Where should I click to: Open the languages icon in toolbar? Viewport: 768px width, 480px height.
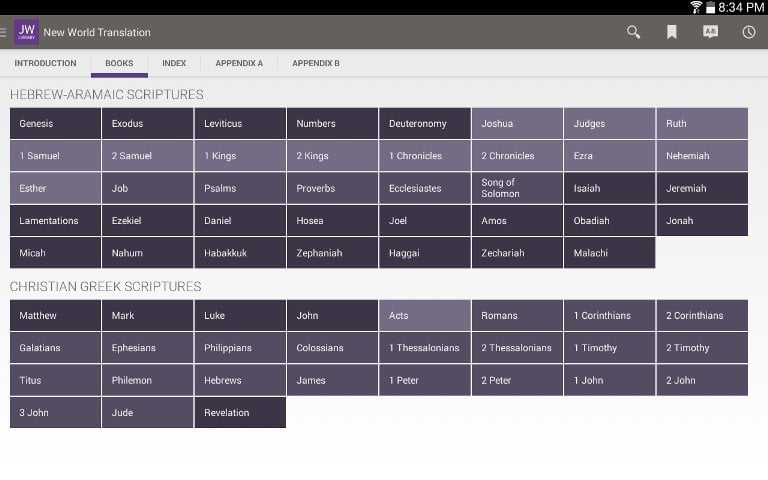[x=710, y=32]
